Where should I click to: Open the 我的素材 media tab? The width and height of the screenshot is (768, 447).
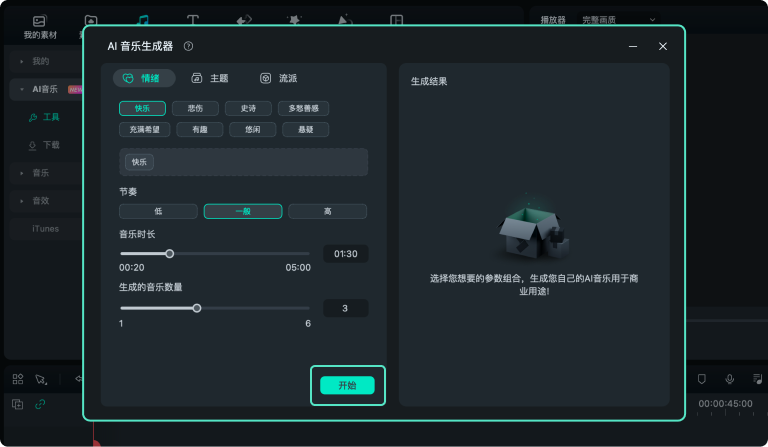40,27
